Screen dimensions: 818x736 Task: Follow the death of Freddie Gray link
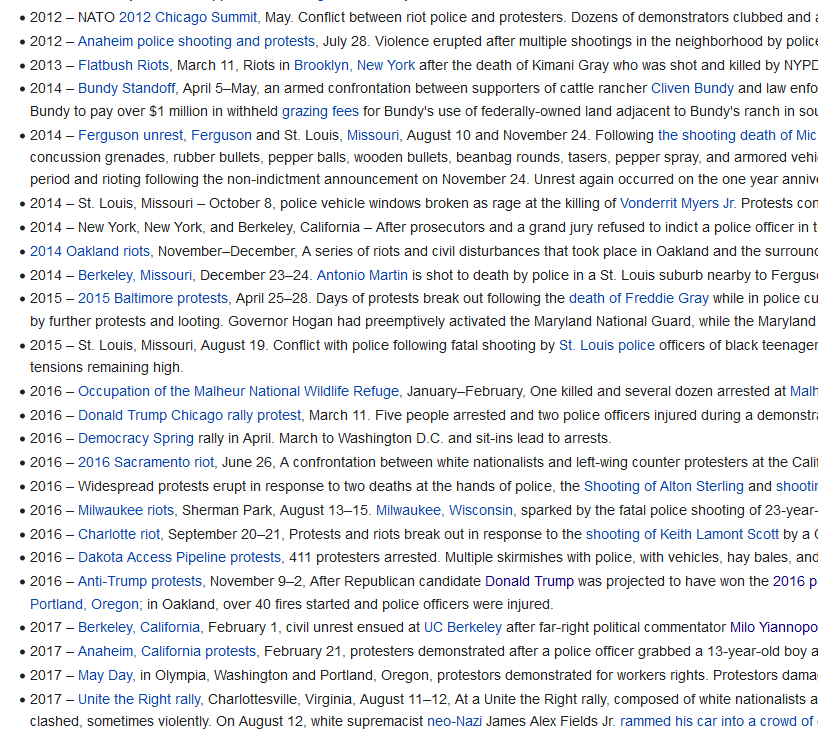point(639,298)
